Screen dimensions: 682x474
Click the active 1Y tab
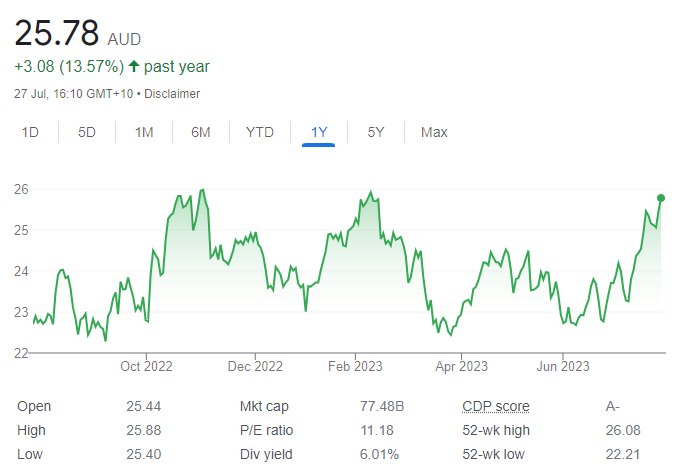click(319, 132)
